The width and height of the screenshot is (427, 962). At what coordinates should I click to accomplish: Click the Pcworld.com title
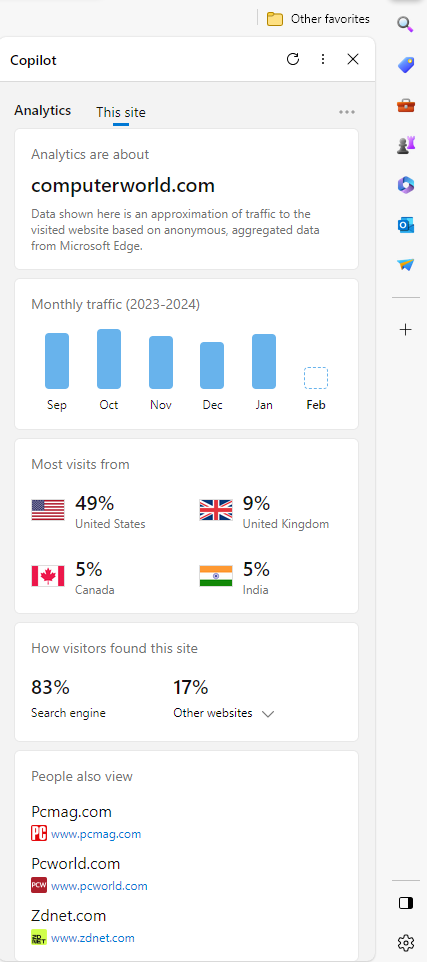click(75, 864)
